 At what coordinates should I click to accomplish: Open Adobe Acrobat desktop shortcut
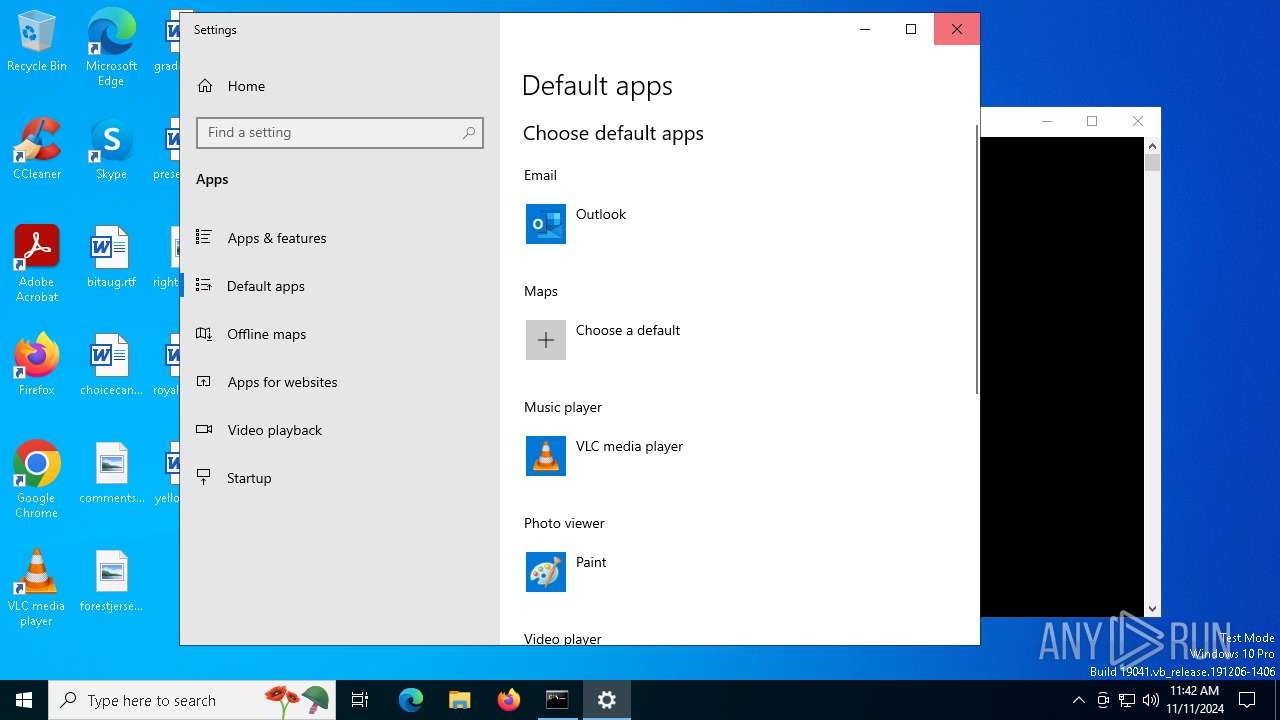(x=37, y=264)
